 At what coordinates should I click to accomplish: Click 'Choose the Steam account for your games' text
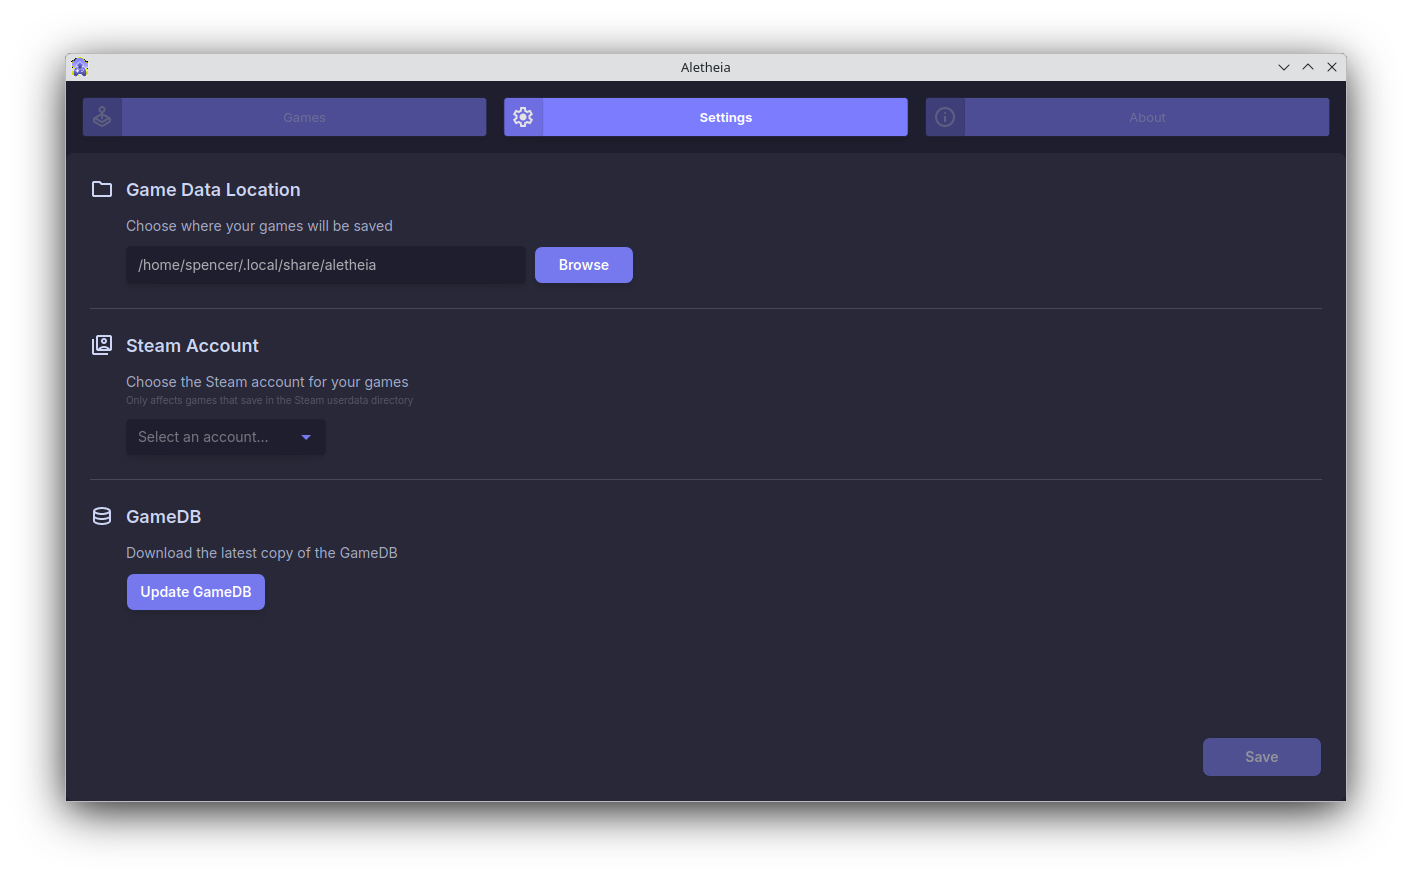267,382
